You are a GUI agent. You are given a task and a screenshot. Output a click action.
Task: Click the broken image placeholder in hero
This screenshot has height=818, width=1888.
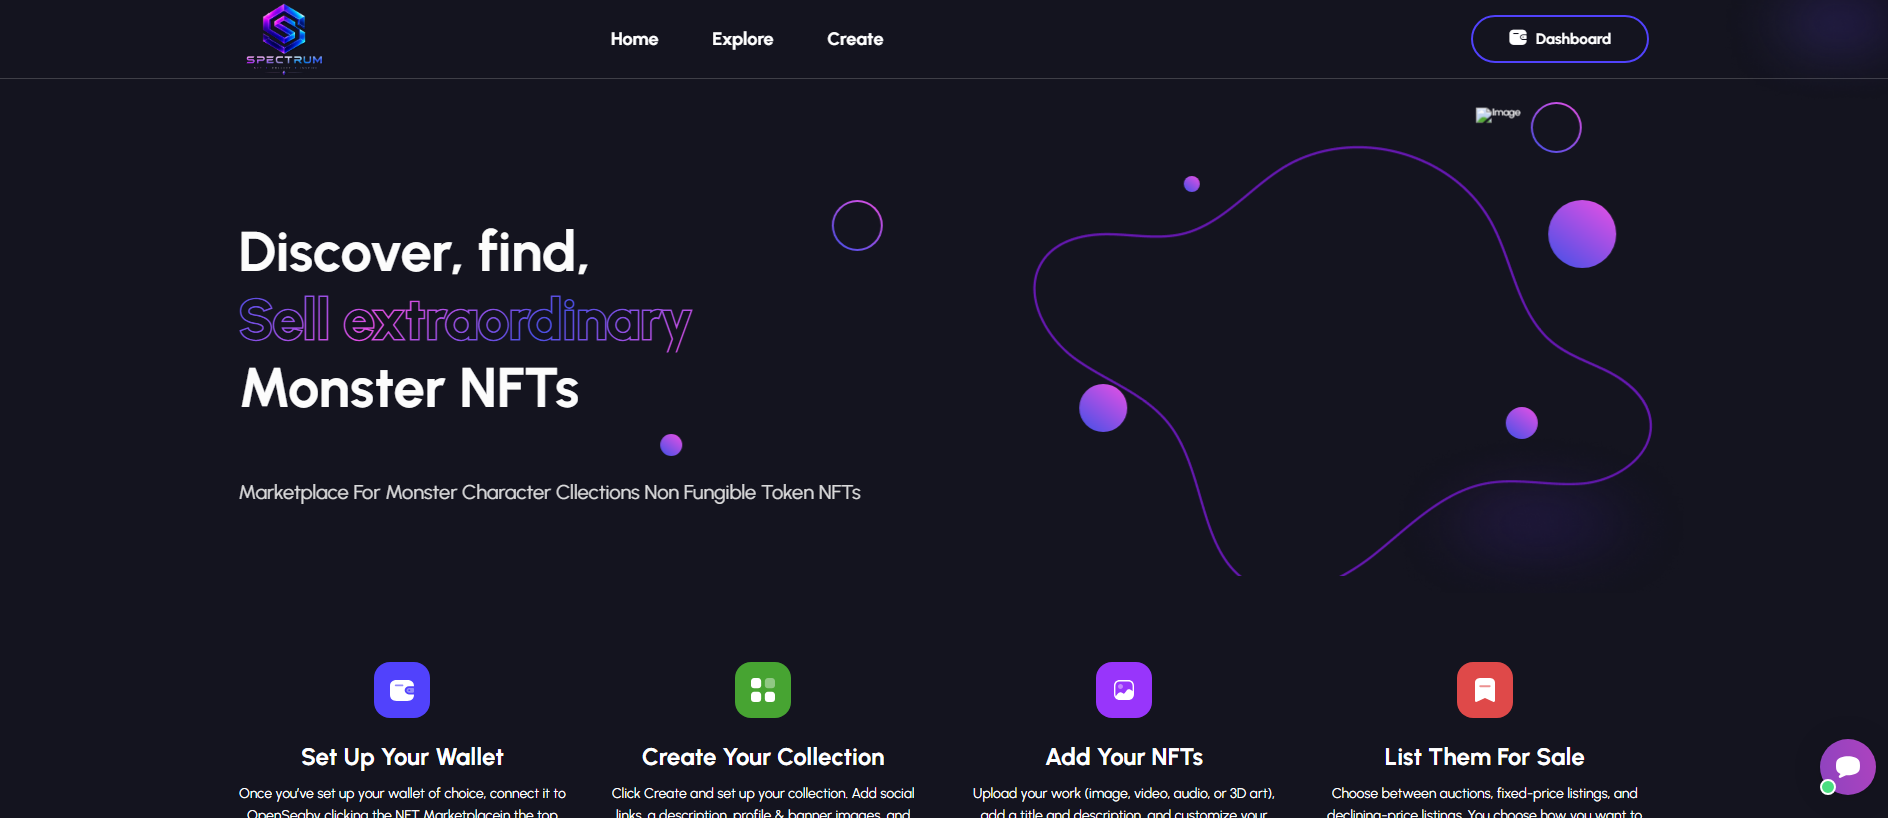tap(1498, 114)
